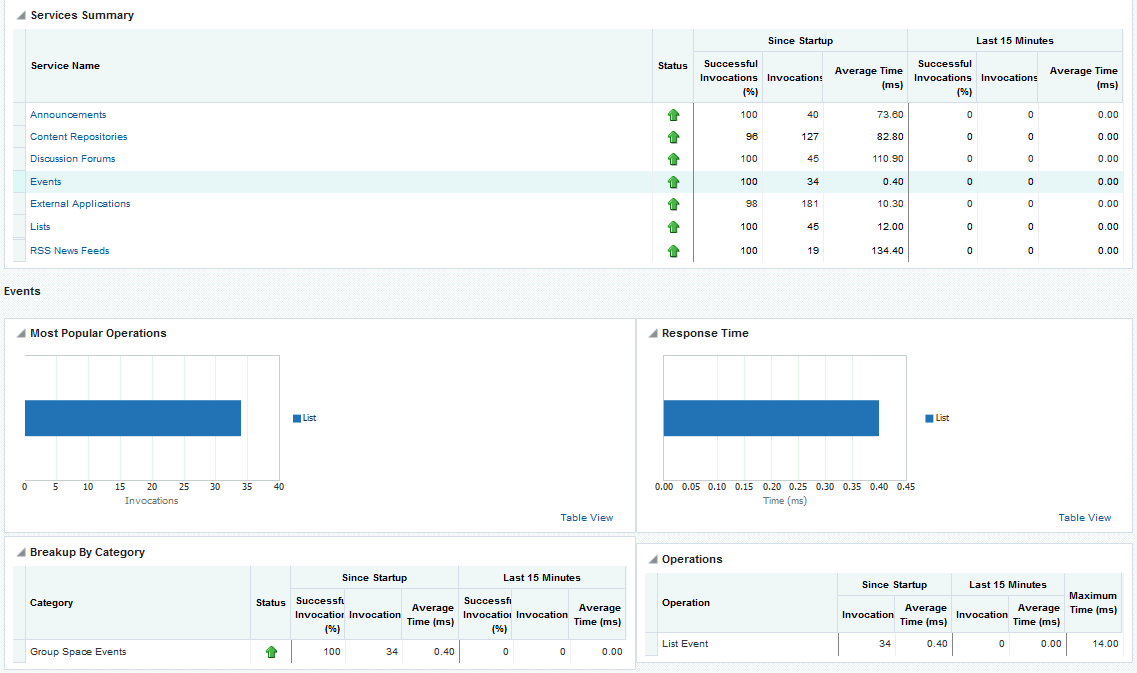Click the Content Repositories status arrow icon
The image size is (1137, 673).
point(673,137)
